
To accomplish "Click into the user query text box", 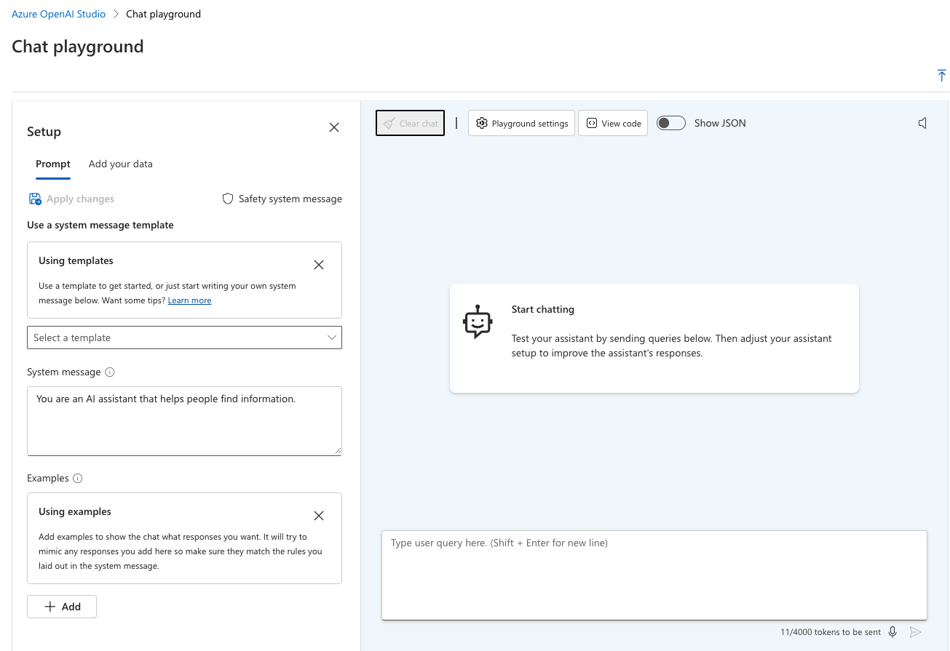I will click(654, 575).
